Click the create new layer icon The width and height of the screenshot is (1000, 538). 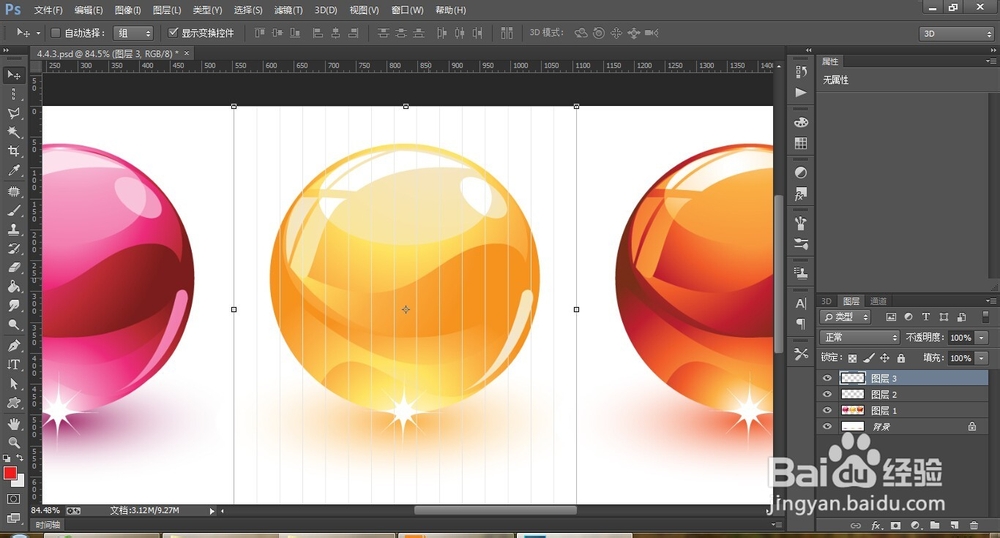click(x=954, y=525)
